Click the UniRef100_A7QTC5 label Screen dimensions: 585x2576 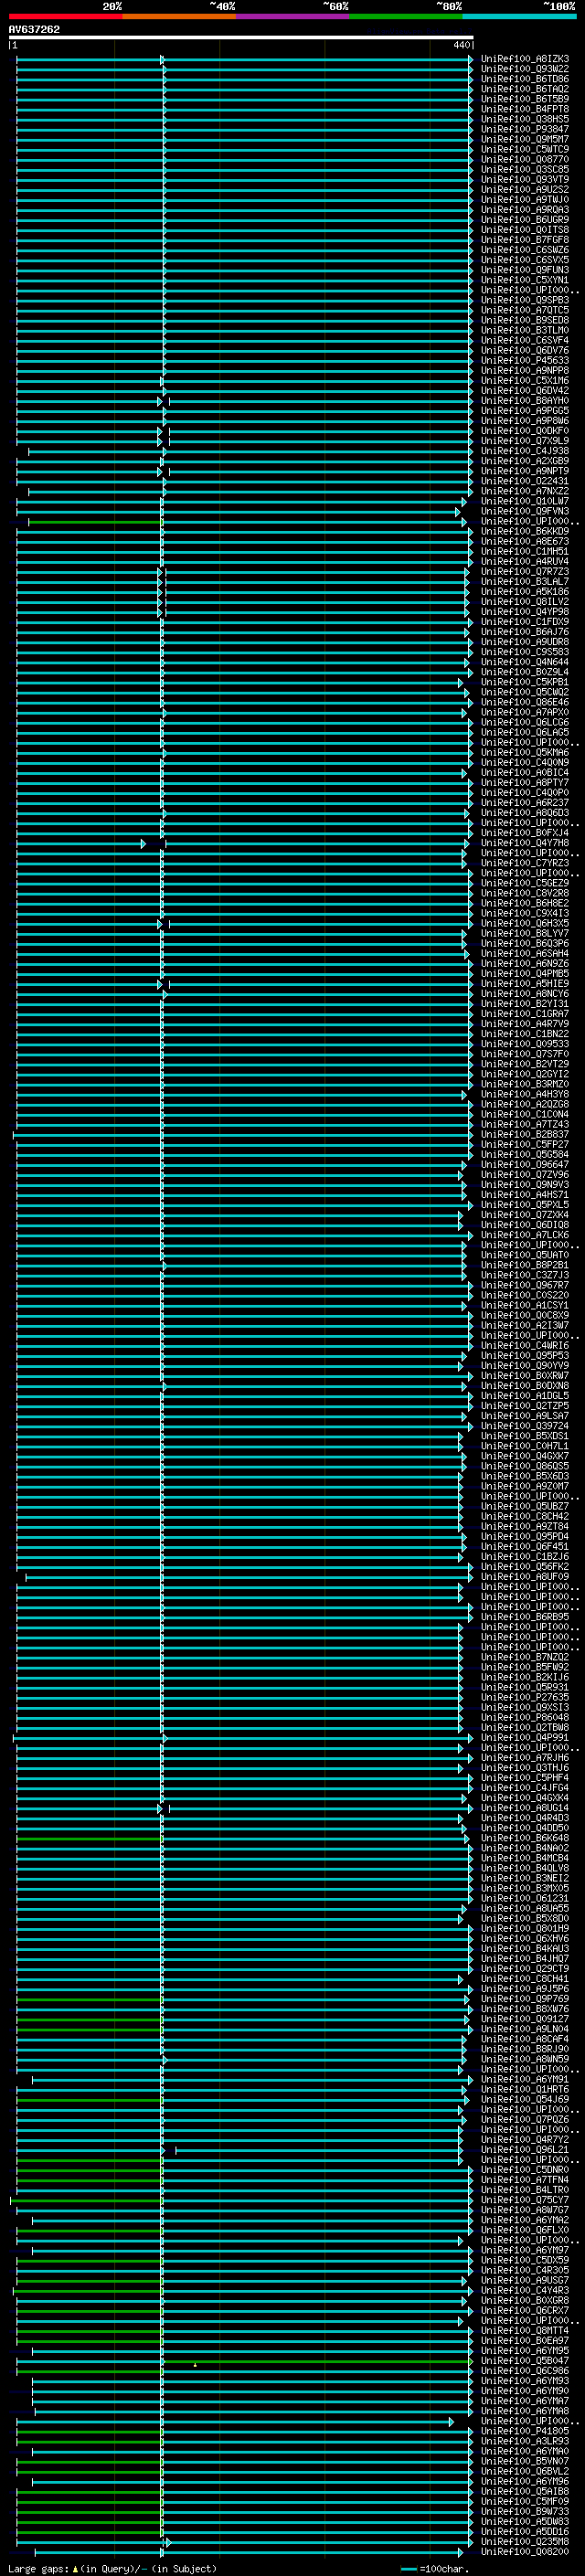click(x=525, y=310)
